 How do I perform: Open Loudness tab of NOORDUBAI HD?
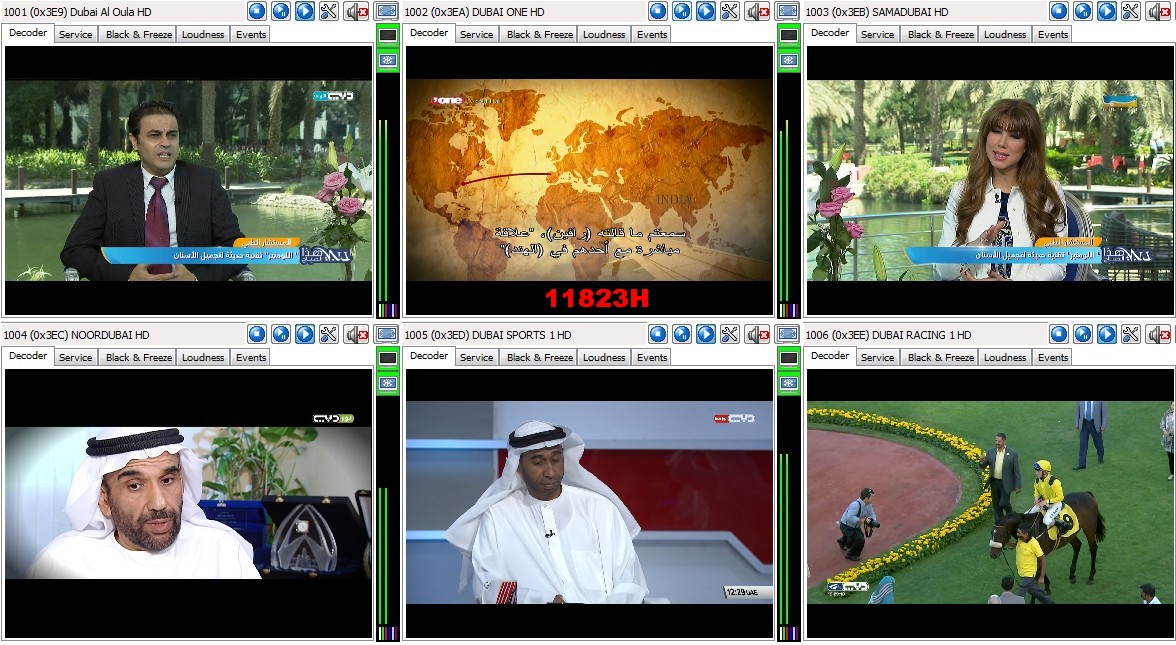click(203, 358)
